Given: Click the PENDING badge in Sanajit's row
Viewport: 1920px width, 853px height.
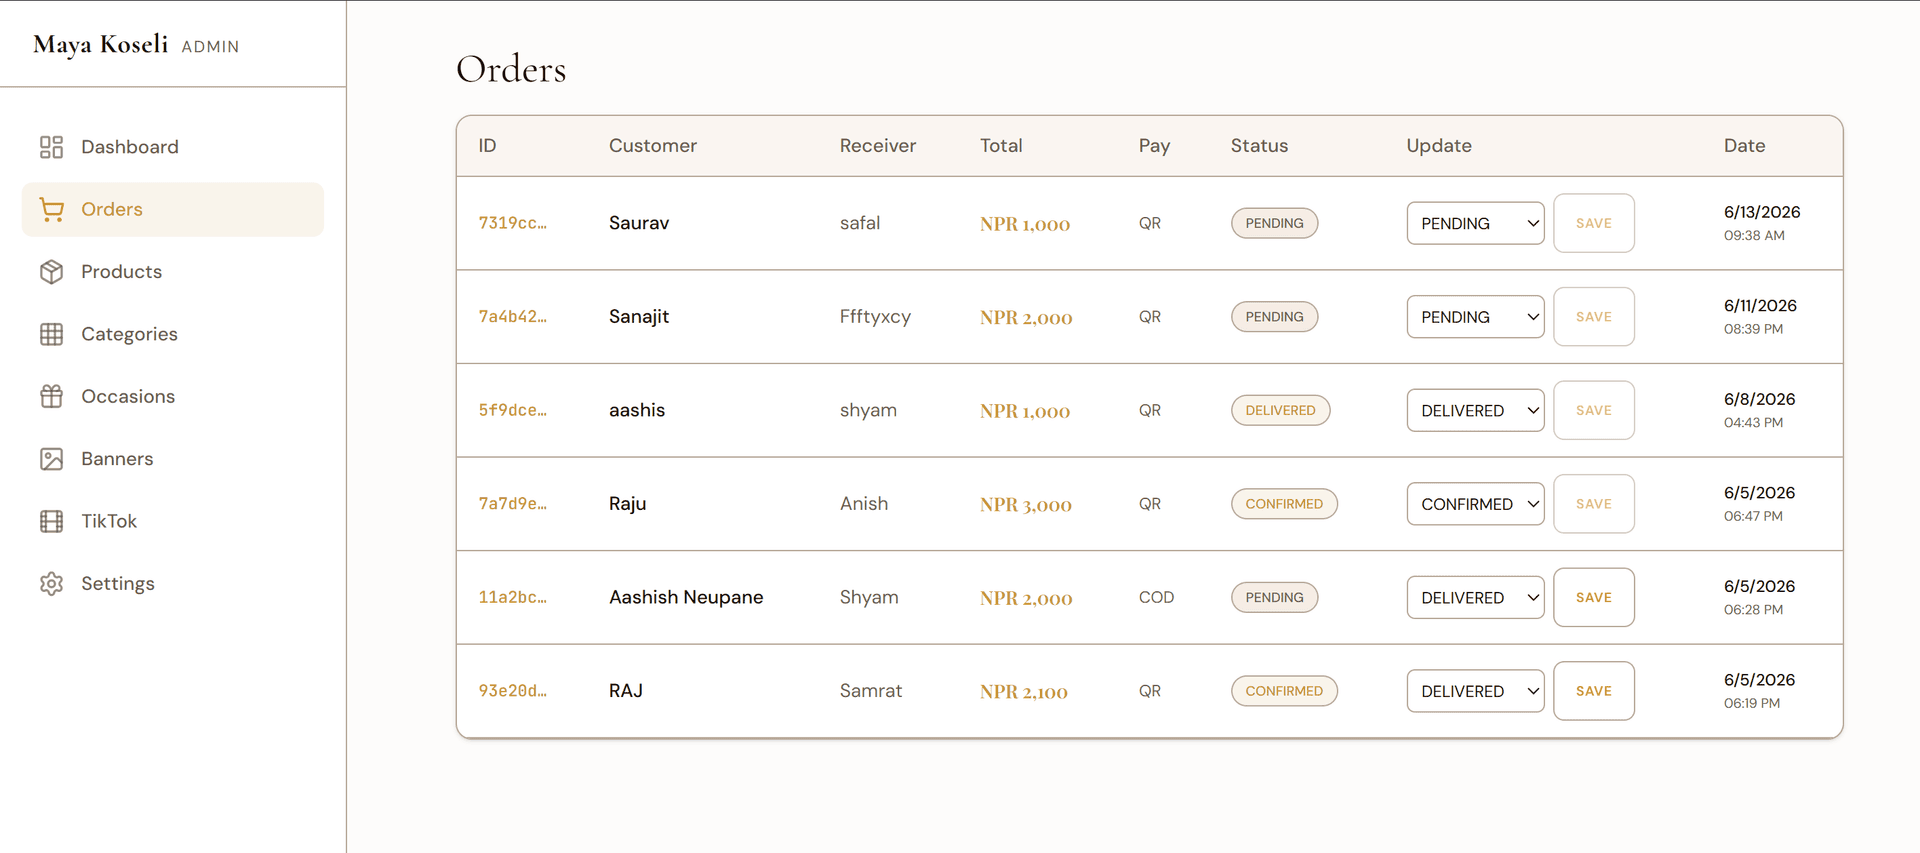Looking at the screenshot, I should click(x=1274, y=317).
